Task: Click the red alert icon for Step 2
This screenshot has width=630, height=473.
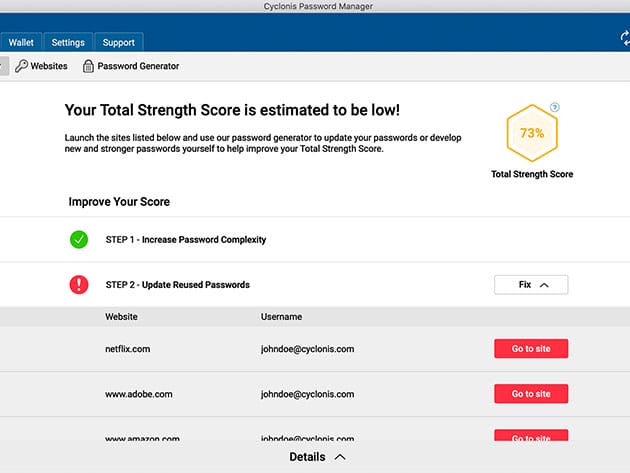Action: pos(79,285)
